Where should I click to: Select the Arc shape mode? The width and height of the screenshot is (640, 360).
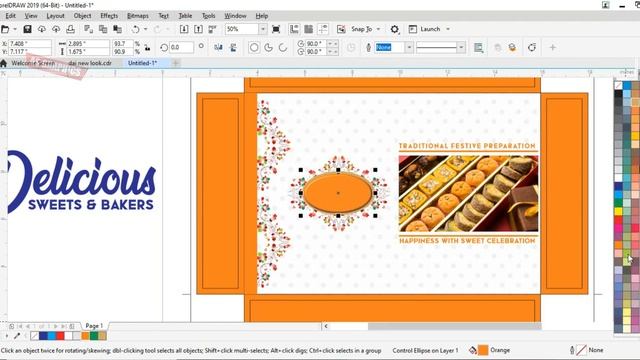(x=283, y=47)
